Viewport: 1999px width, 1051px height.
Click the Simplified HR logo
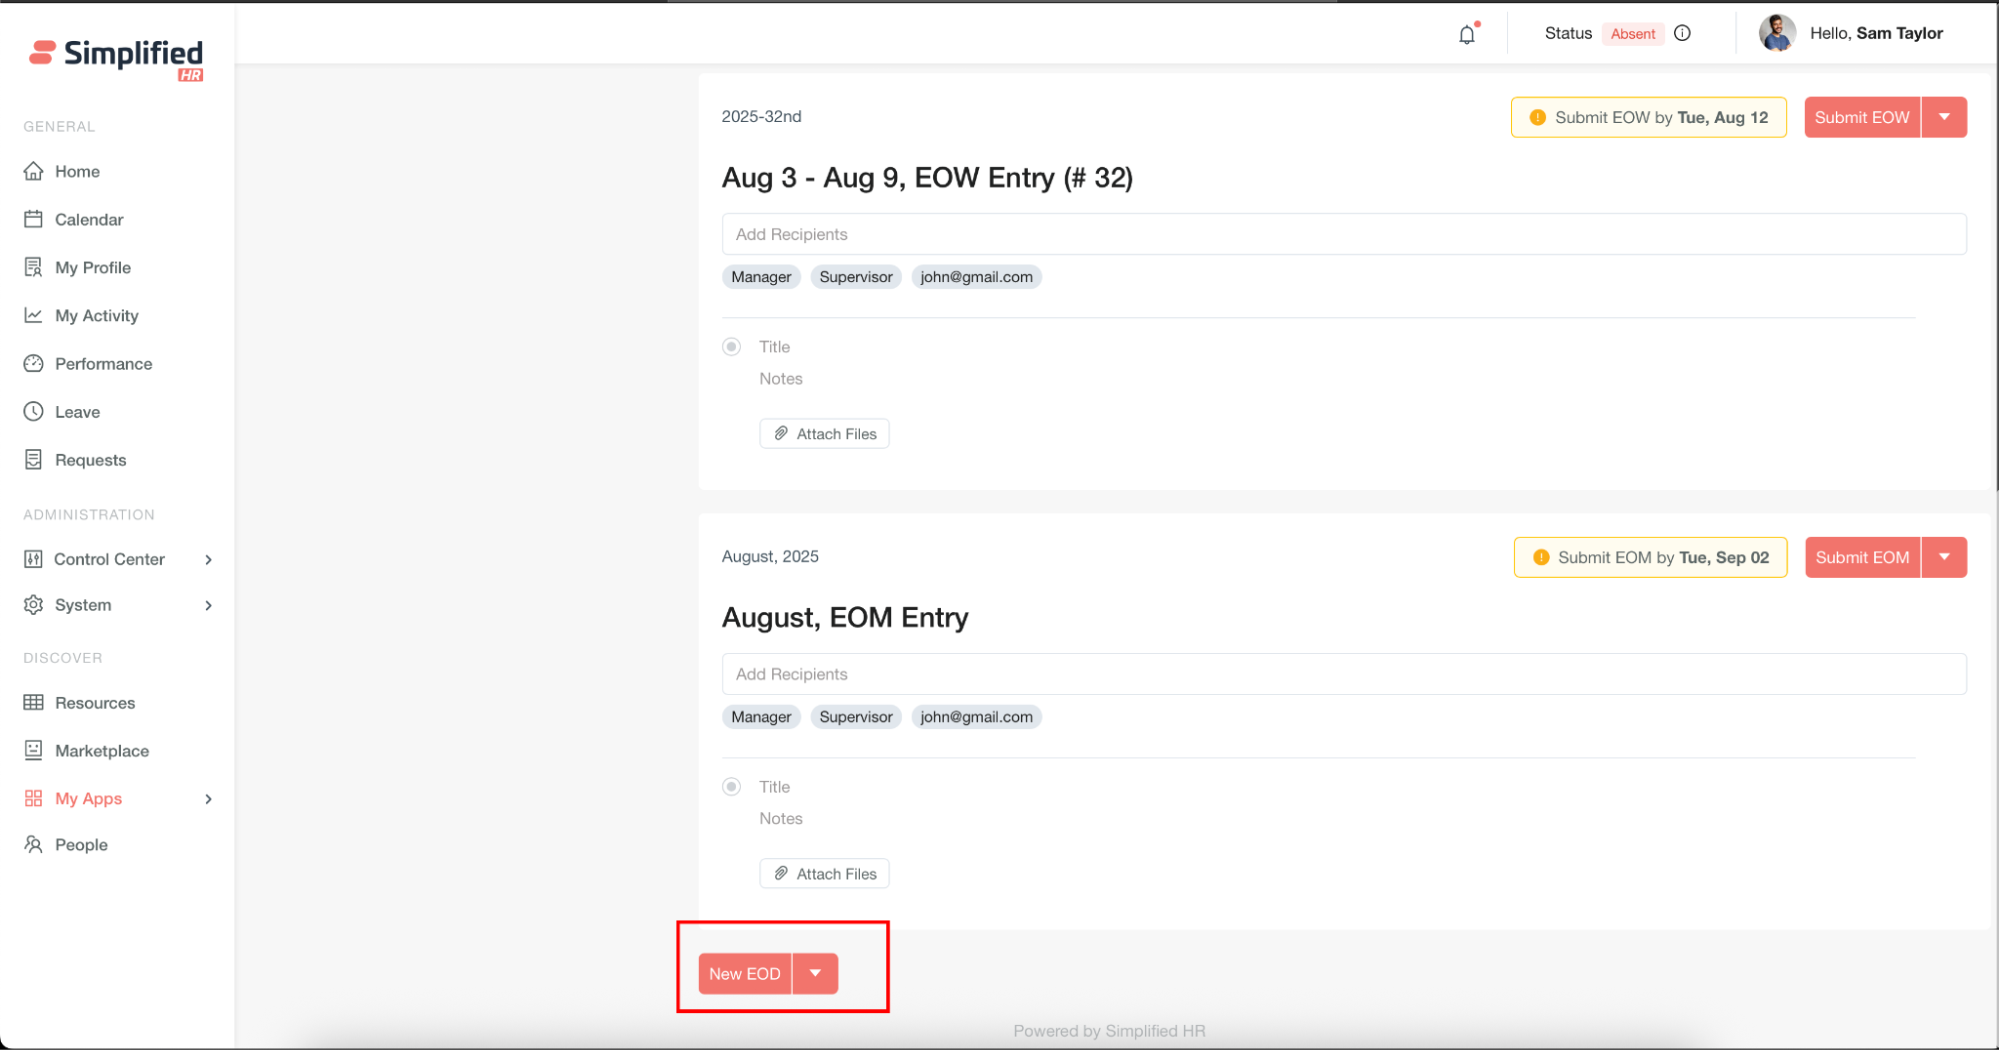tap(116, 58)
